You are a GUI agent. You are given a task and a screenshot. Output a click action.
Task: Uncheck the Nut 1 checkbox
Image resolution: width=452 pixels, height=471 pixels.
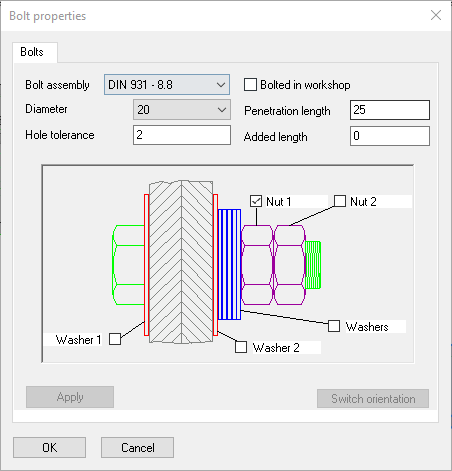click(x=256, y=201)
